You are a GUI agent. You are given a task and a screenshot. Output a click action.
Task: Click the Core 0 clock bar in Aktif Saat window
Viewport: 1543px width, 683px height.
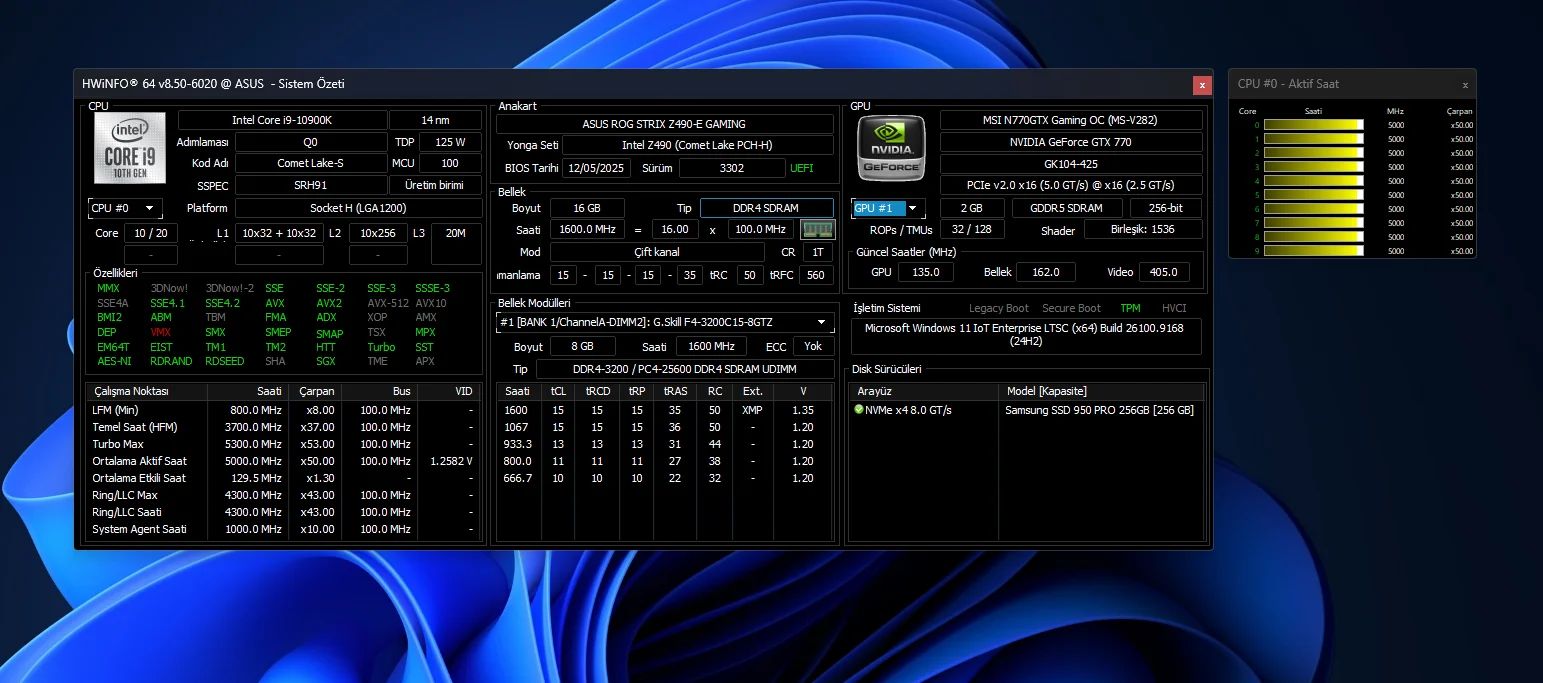[1314, 125]
